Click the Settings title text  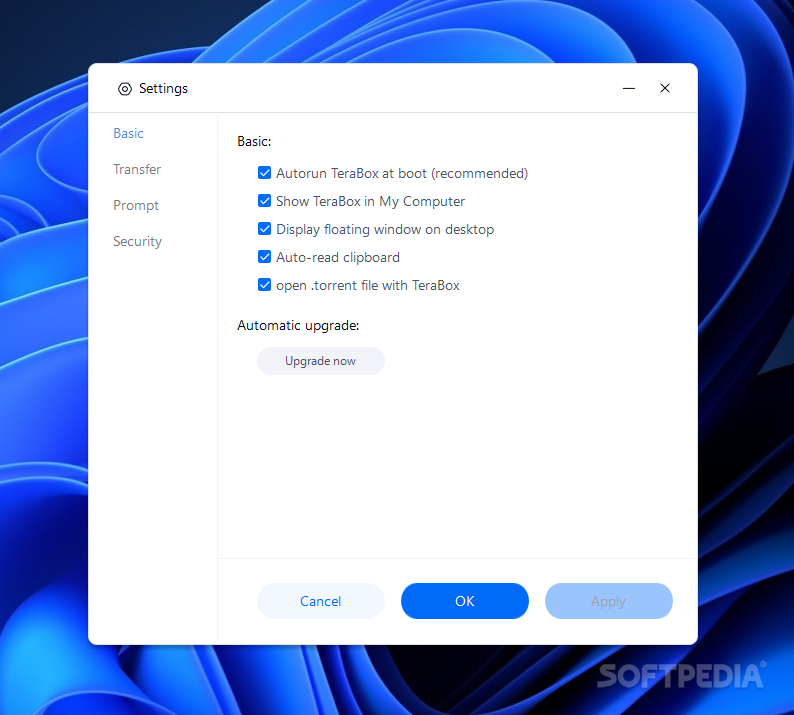[163, 89]
